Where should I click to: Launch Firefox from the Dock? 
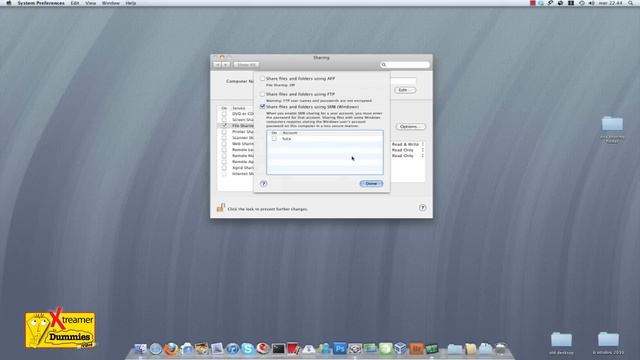tap(171, 349)
